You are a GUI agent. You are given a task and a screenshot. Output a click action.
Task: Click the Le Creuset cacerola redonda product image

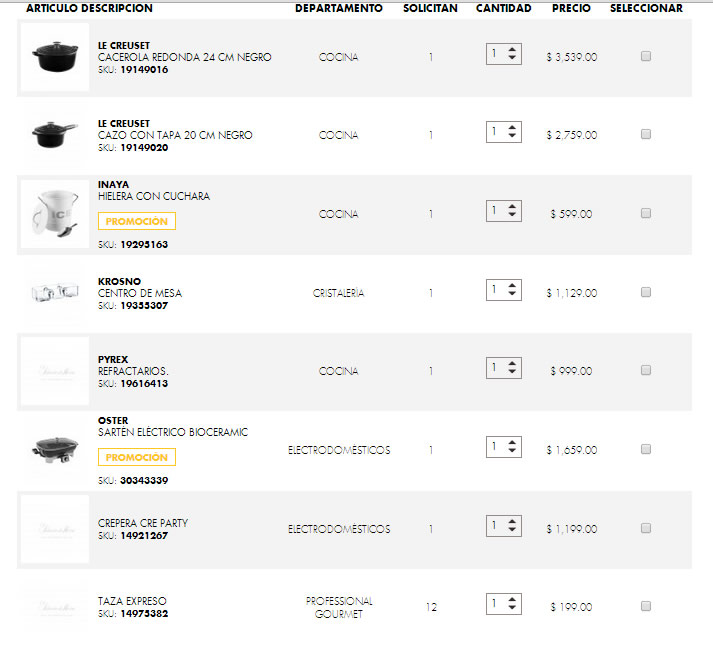[55, 58]
